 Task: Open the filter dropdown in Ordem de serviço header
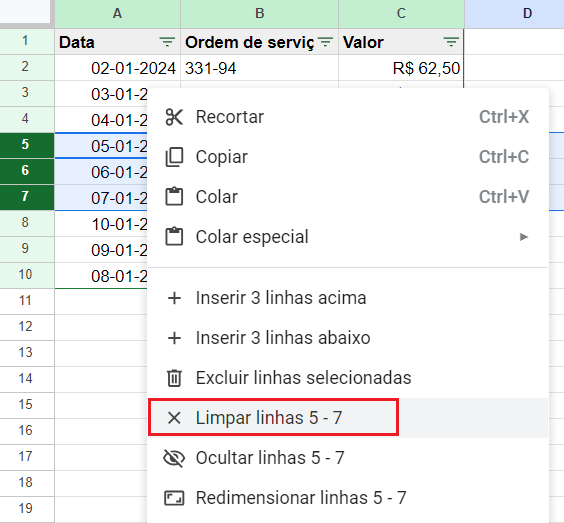pyautogui.click(x=325, y=42)
